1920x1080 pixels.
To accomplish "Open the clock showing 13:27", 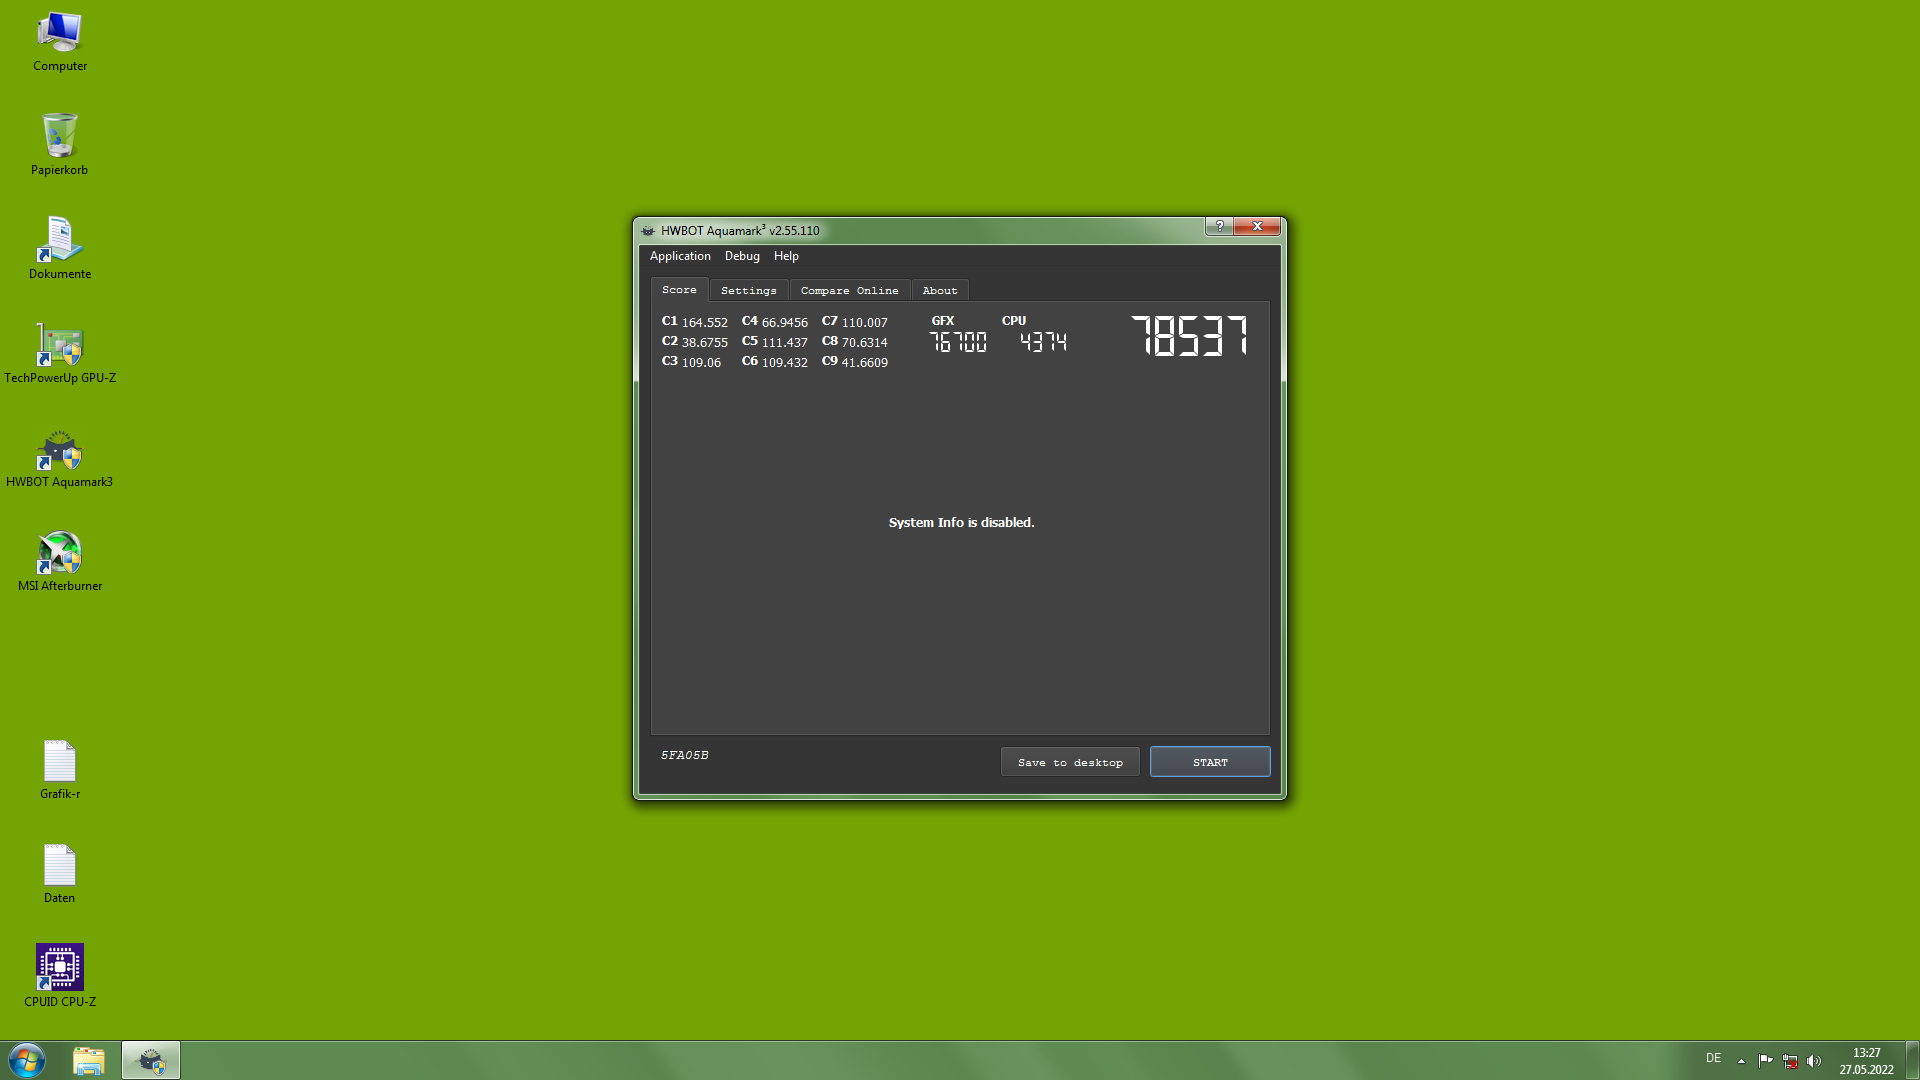I will pyautogui.click(x=1866, y=1061).
